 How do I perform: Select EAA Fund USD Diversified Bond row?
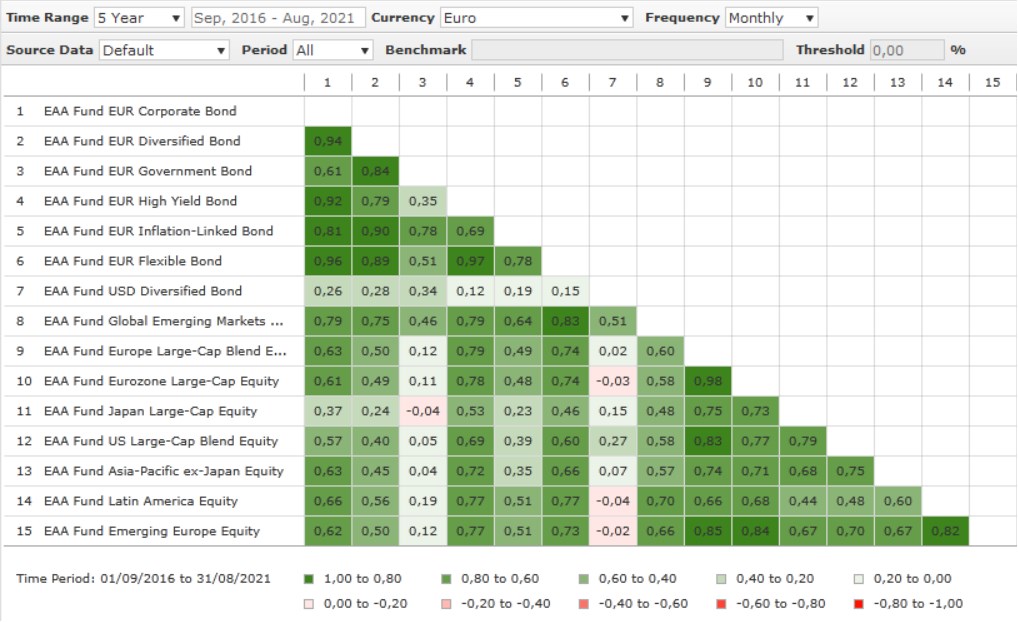point(142,291)
